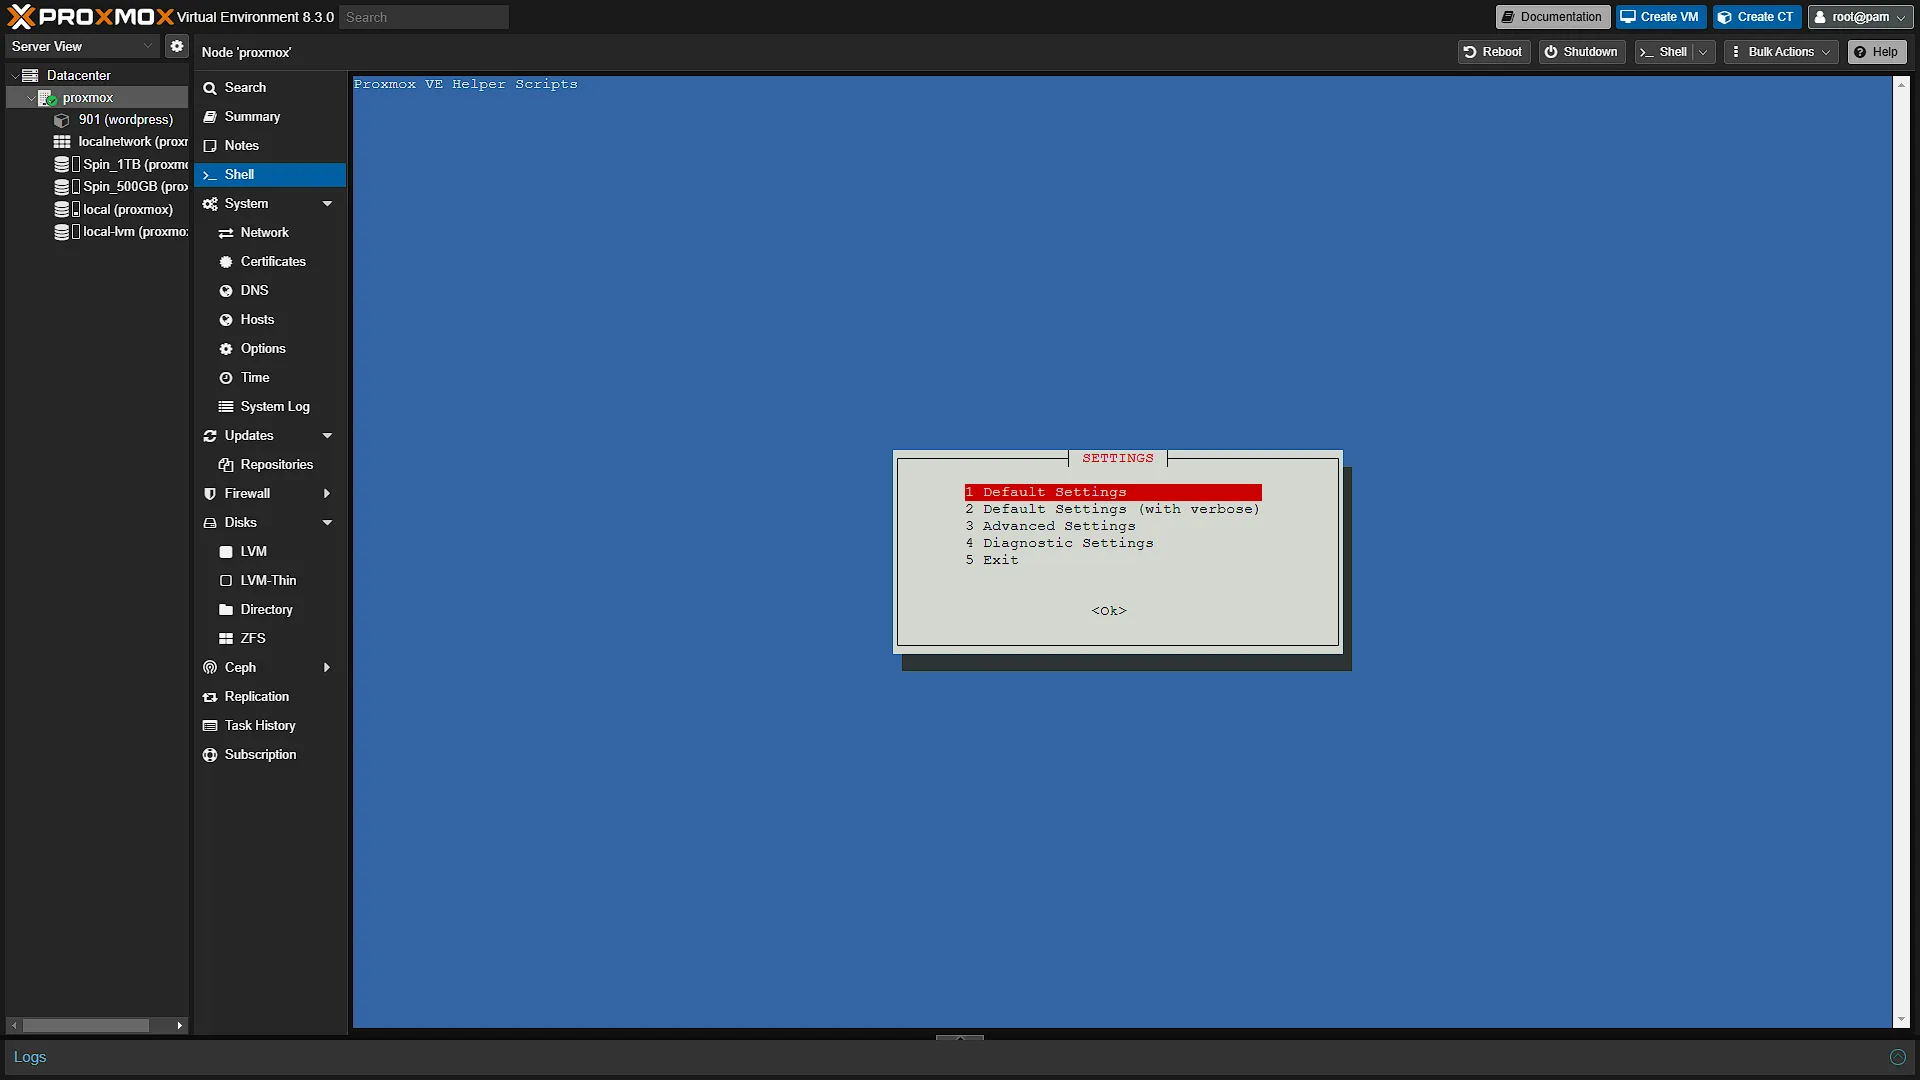The width and height of the screenshot is (1920, 1080).
Task: Open ZFS page
Action: [x=270, y=639]
